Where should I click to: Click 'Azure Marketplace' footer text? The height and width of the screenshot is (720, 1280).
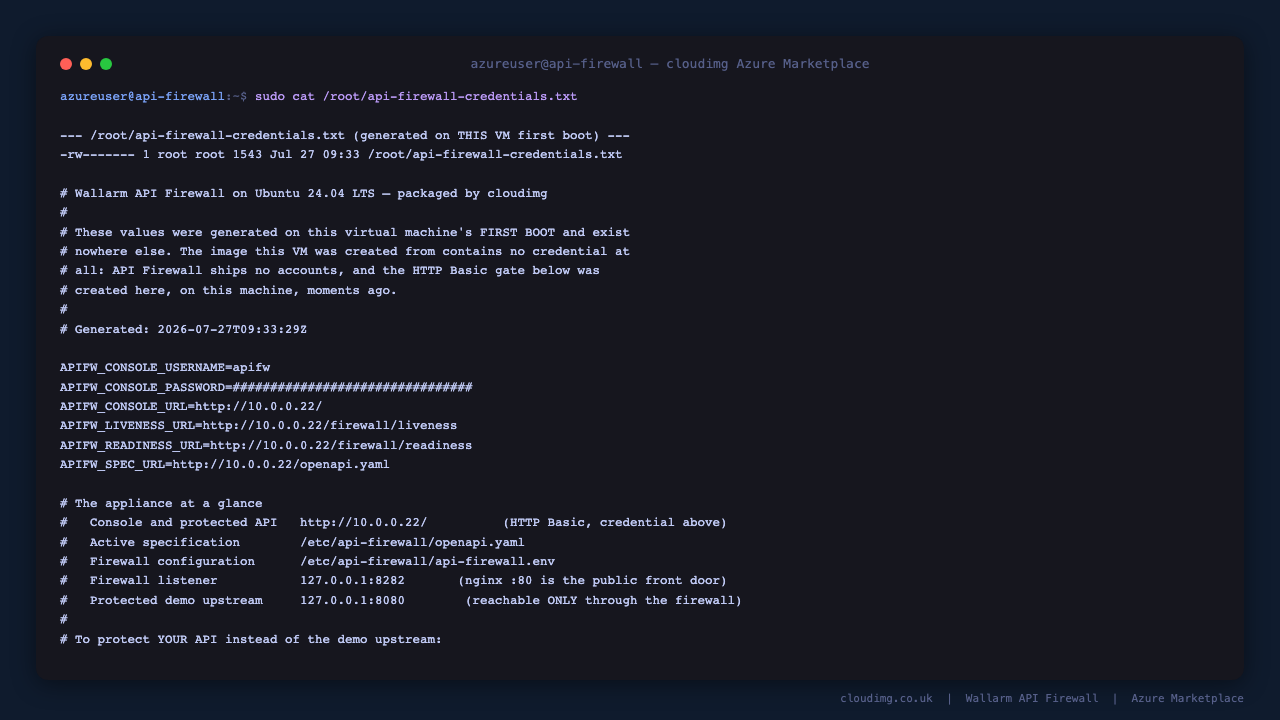(x=1188, y=699)
